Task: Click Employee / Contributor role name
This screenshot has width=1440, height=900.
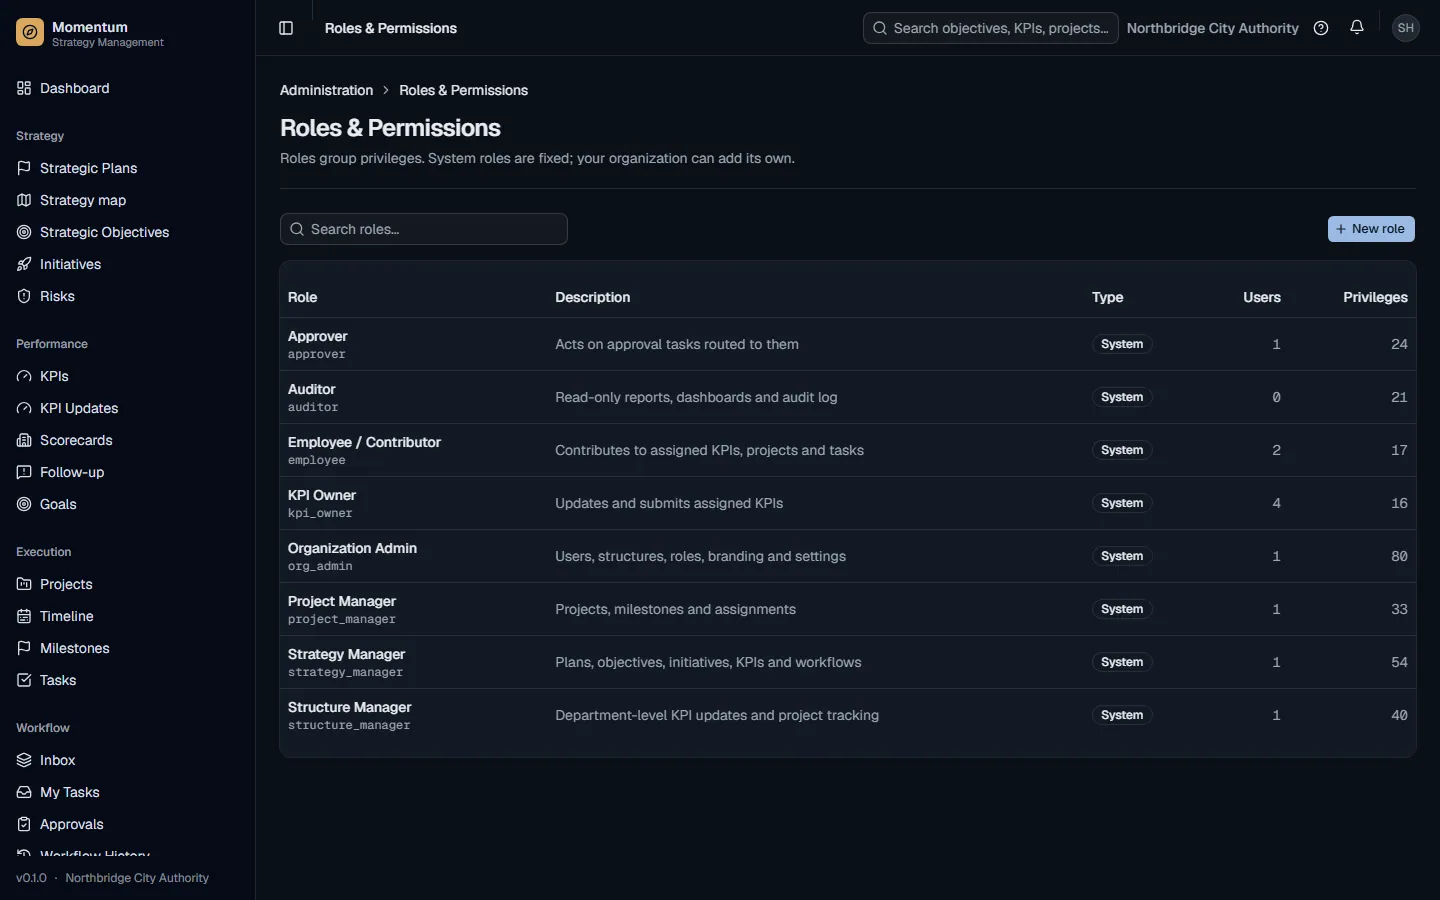Action: (x=364, y=442)
